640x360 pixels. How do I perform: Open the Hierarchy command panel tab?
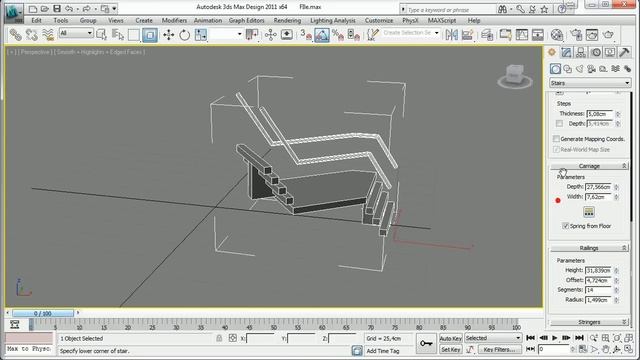pyautogui.click(x=581, y=52)
